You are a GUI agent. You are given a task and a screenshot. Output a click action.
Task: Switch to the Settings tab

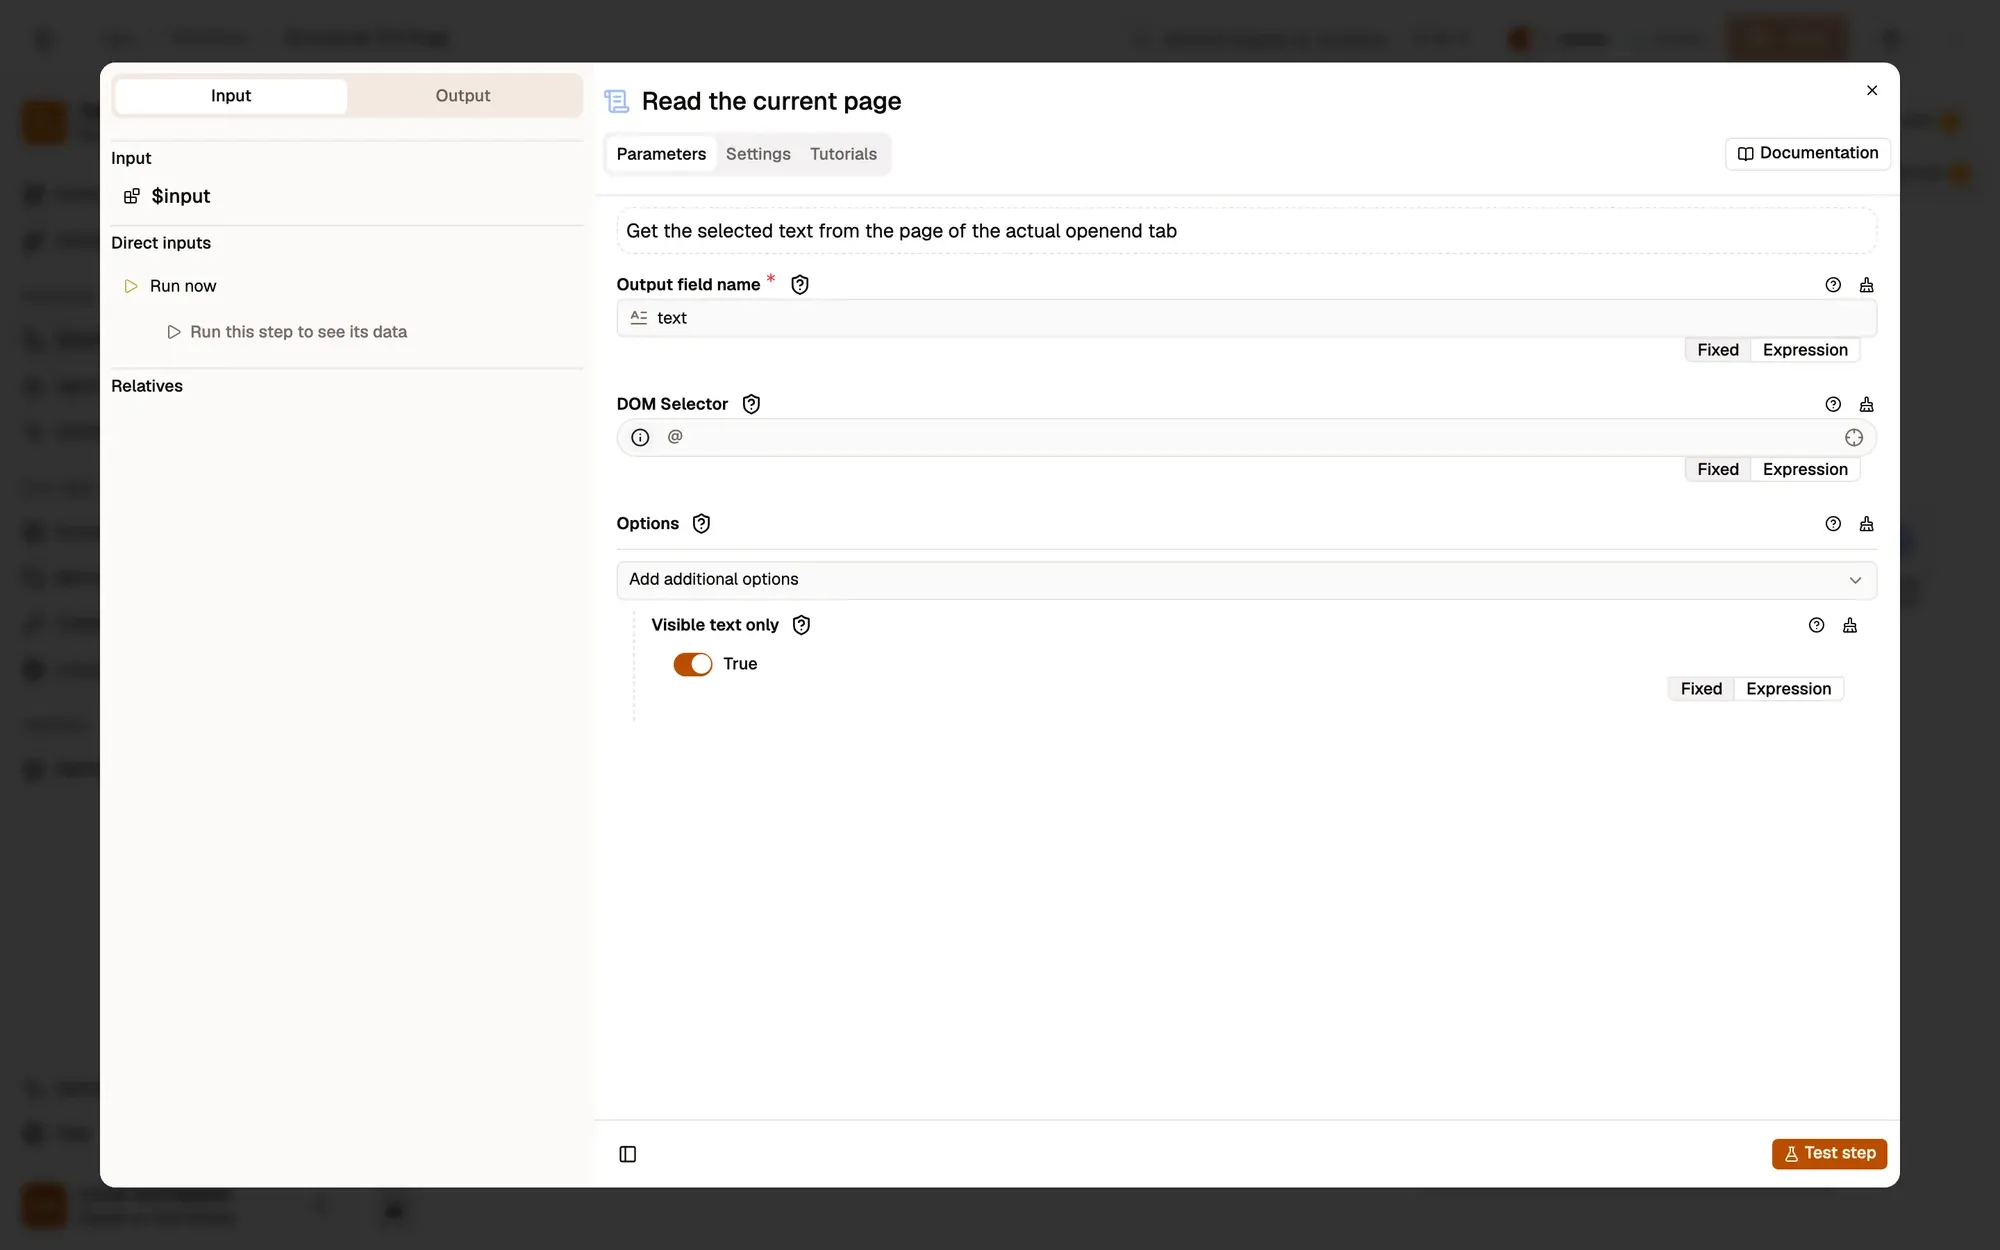(758, 154)
